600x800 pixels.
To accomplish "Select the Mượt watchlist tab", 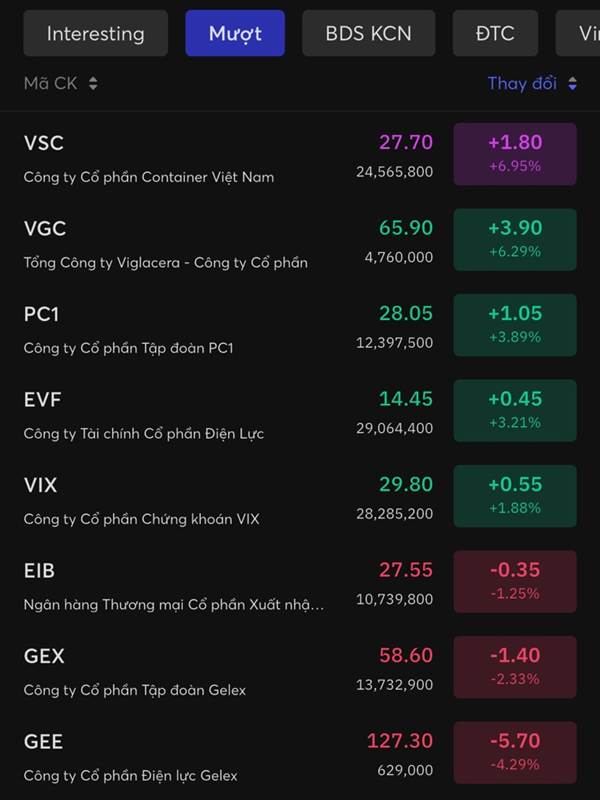I will (235, 34).
